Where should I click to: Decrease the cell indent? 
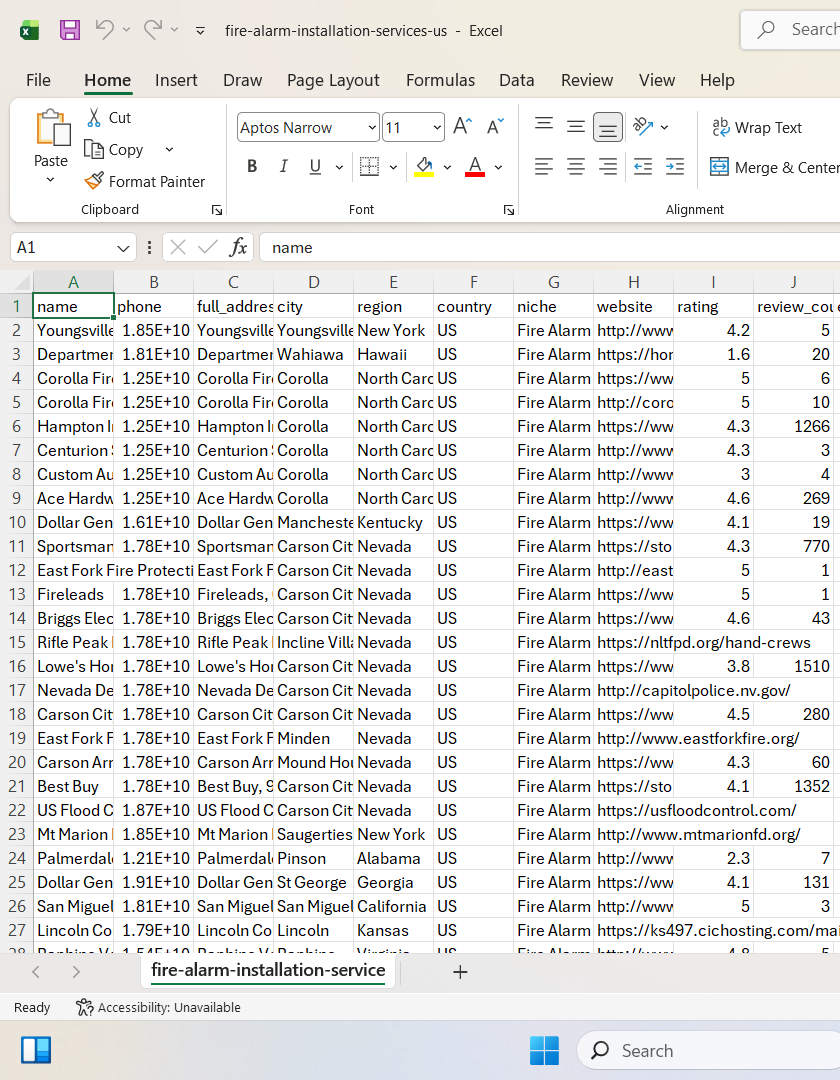click(x=643, y=166)
